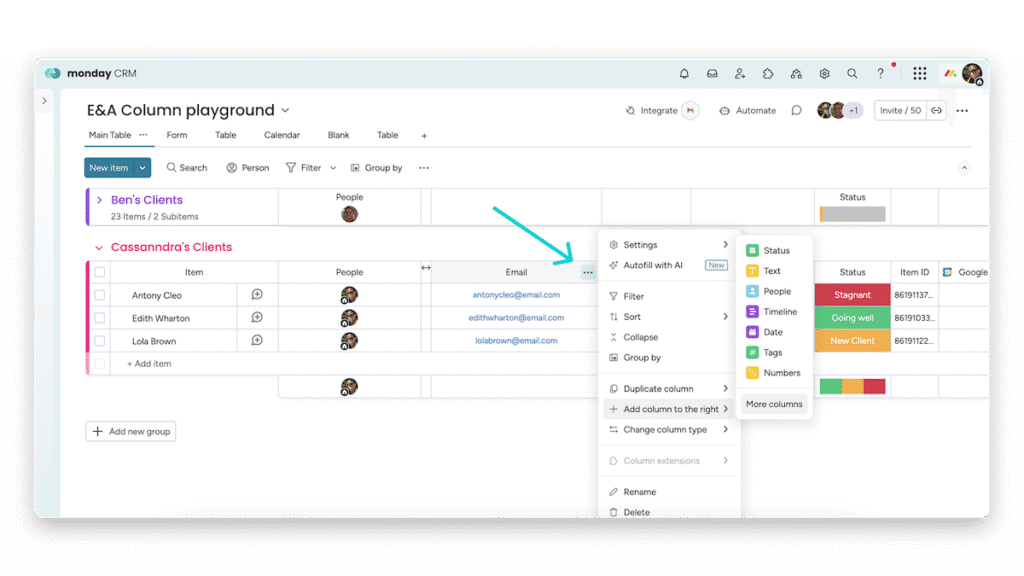Open the apps puzzle piece icon
The image size is (1024, 576).
tap(768, 74)
